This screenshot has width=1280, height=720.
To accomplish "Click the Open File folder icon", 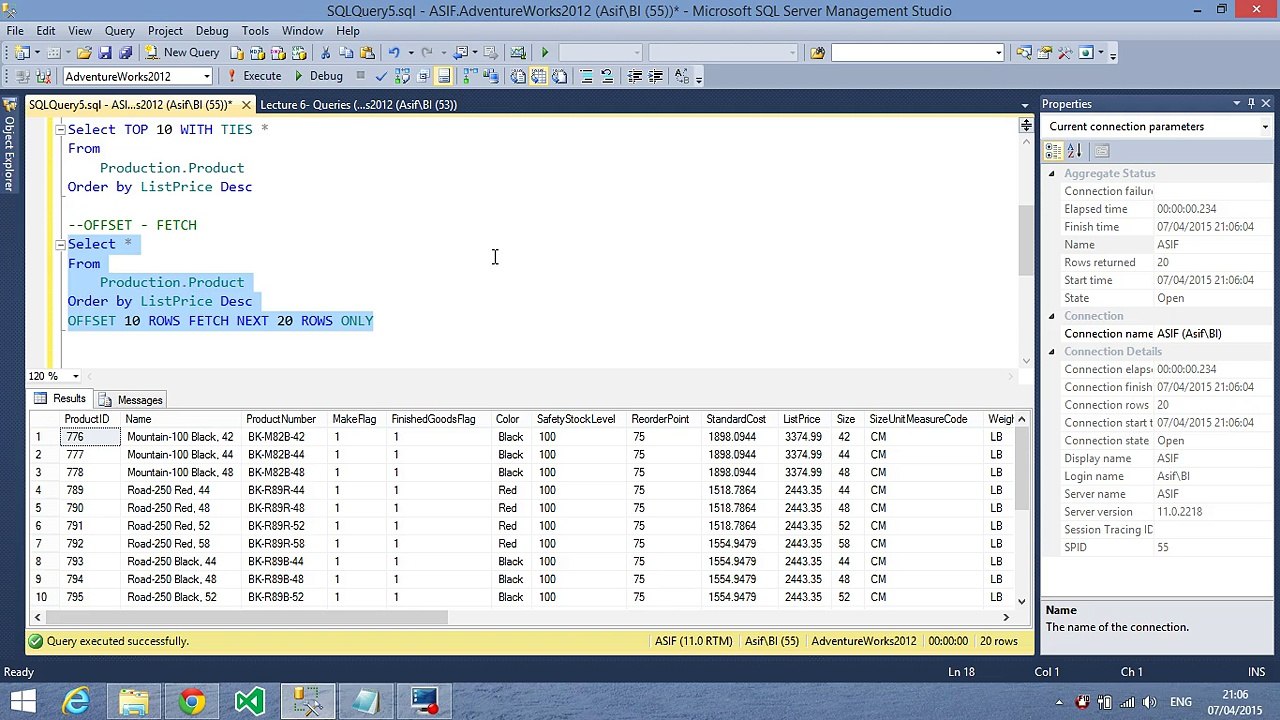I will pyautogui.click(x=84, y=52).
